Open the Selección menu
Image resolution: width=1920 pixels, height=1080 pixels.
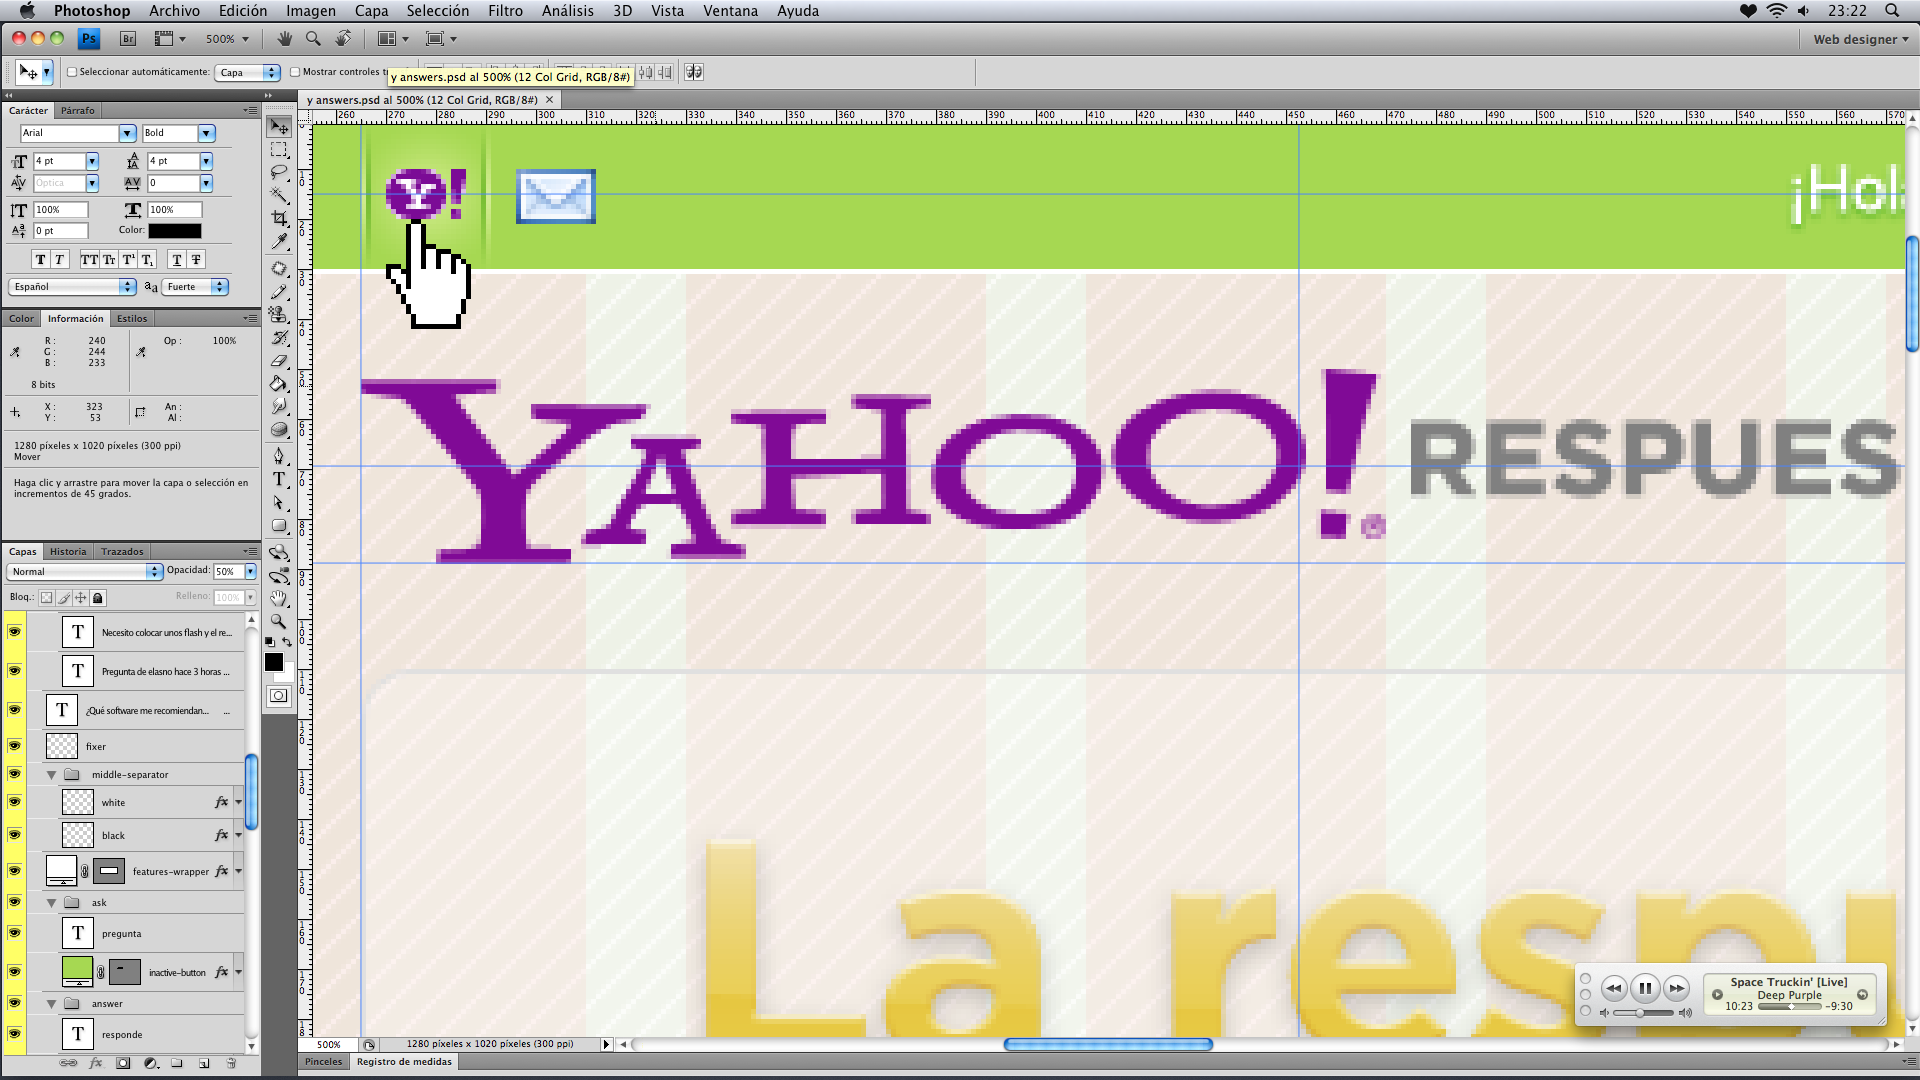point(437,11)
